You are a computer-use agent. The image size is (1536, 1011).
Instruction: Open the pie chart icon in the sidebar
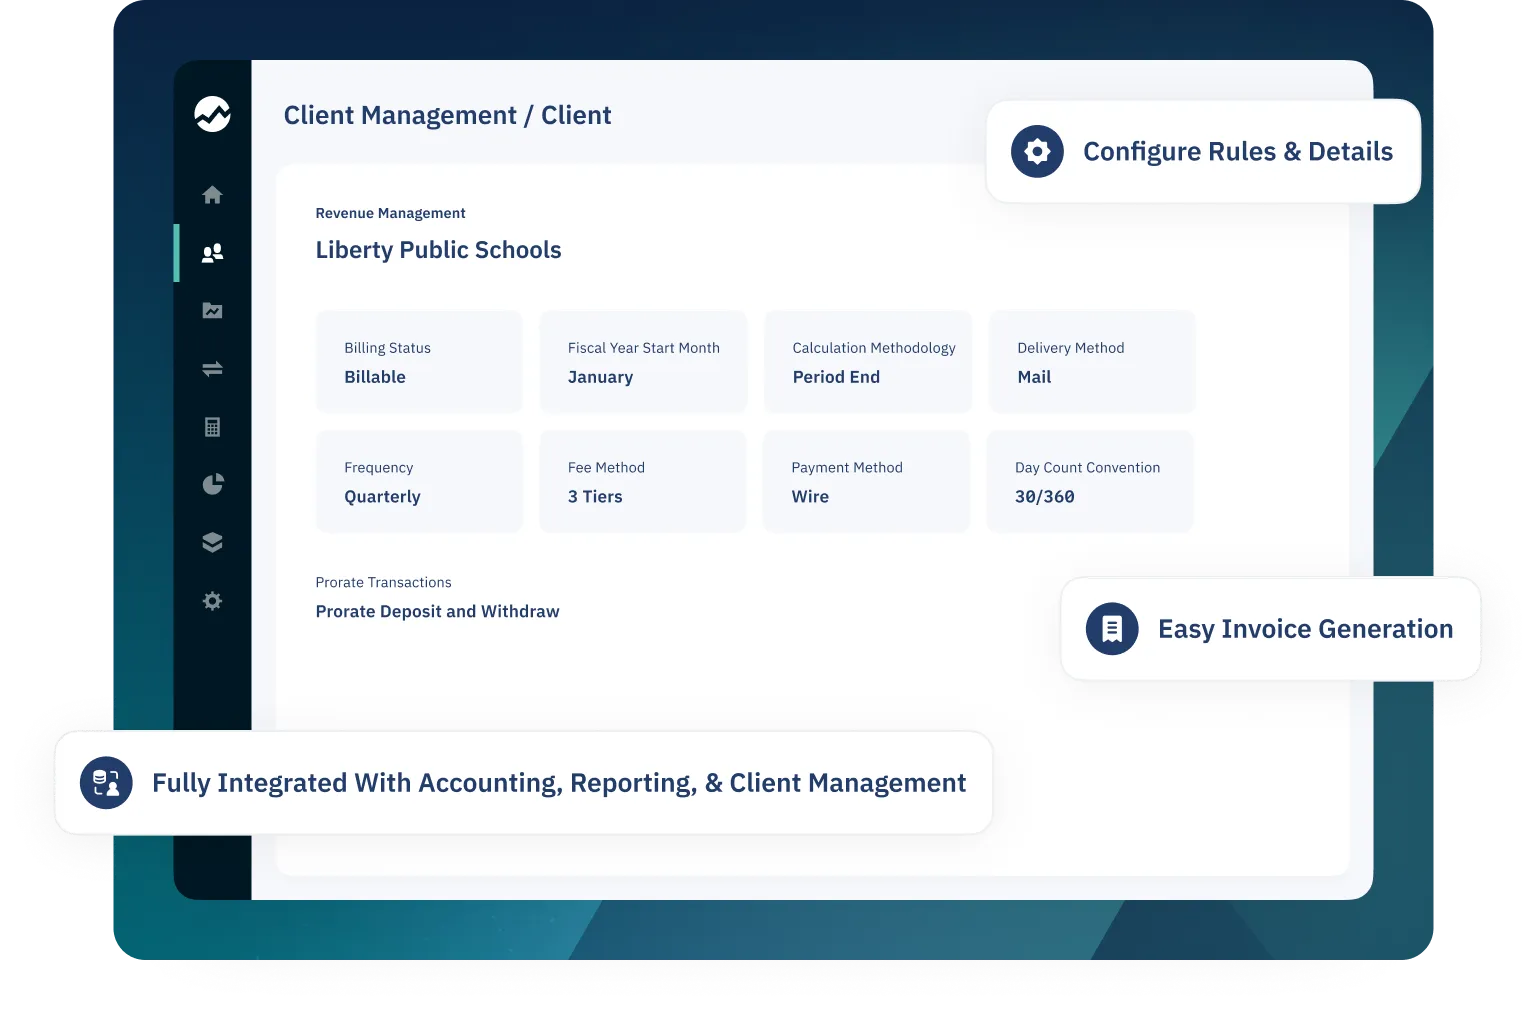point(212,485)
